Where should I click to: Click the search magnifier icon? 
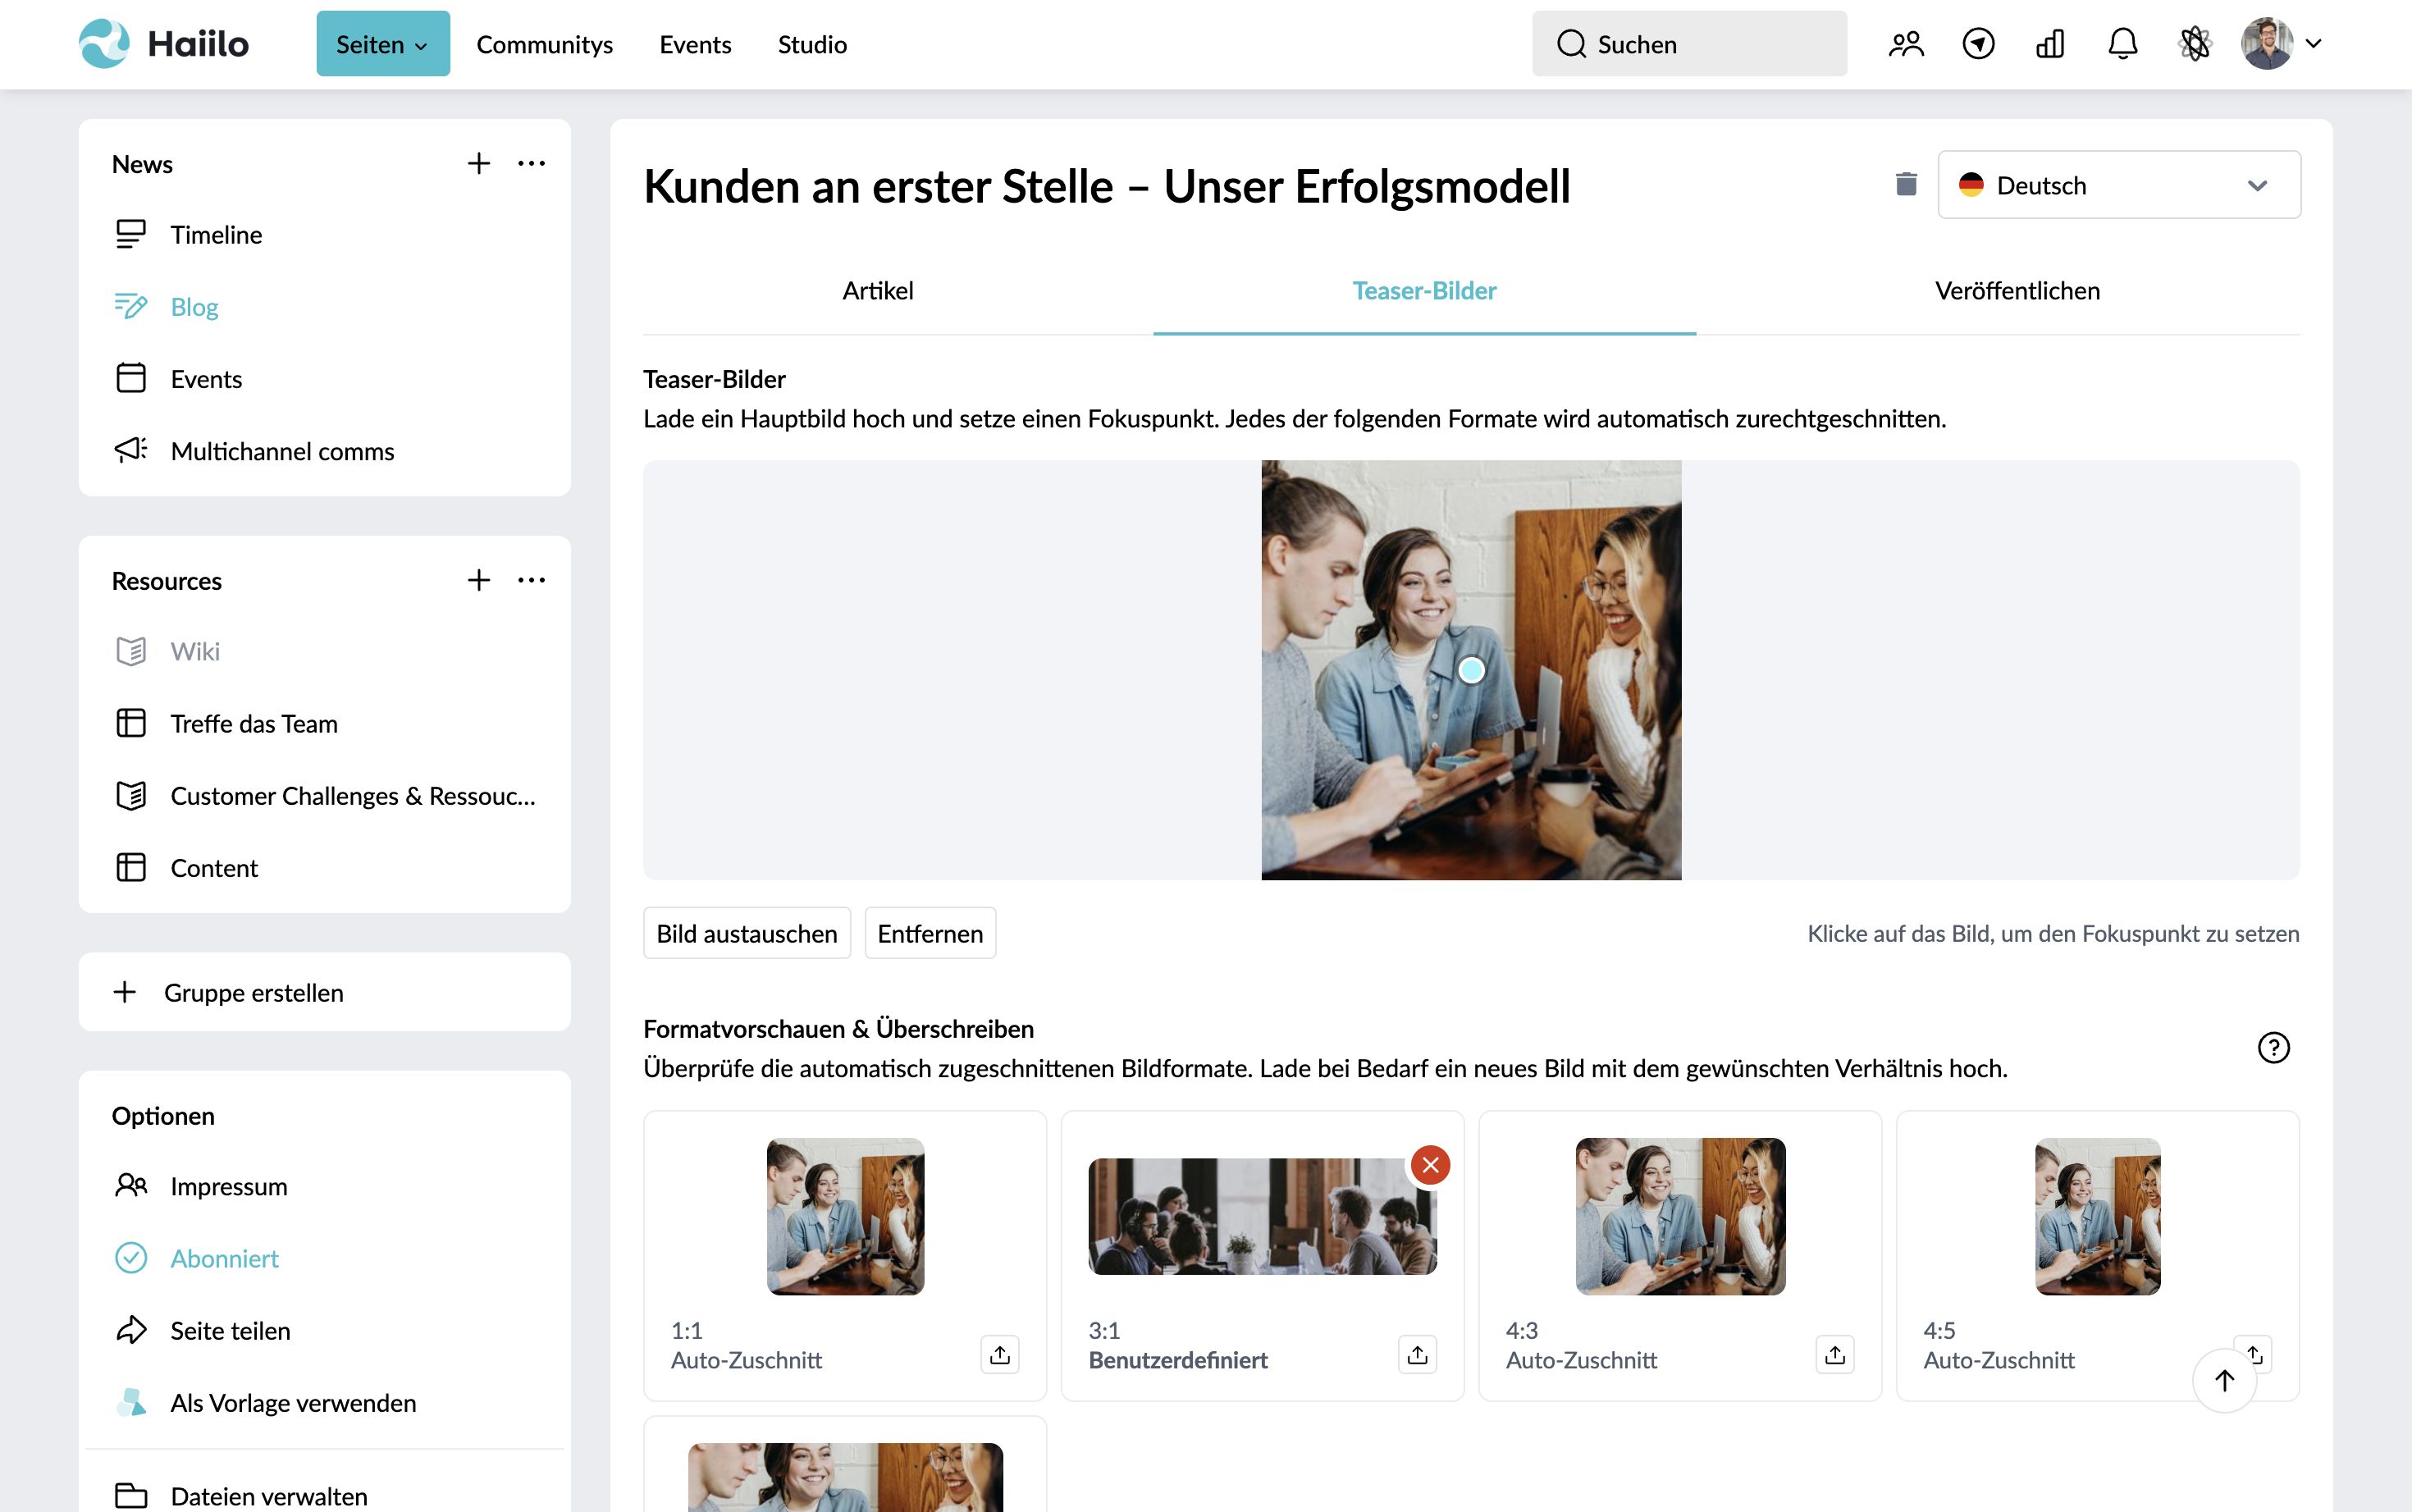(x=1571, y=44)
